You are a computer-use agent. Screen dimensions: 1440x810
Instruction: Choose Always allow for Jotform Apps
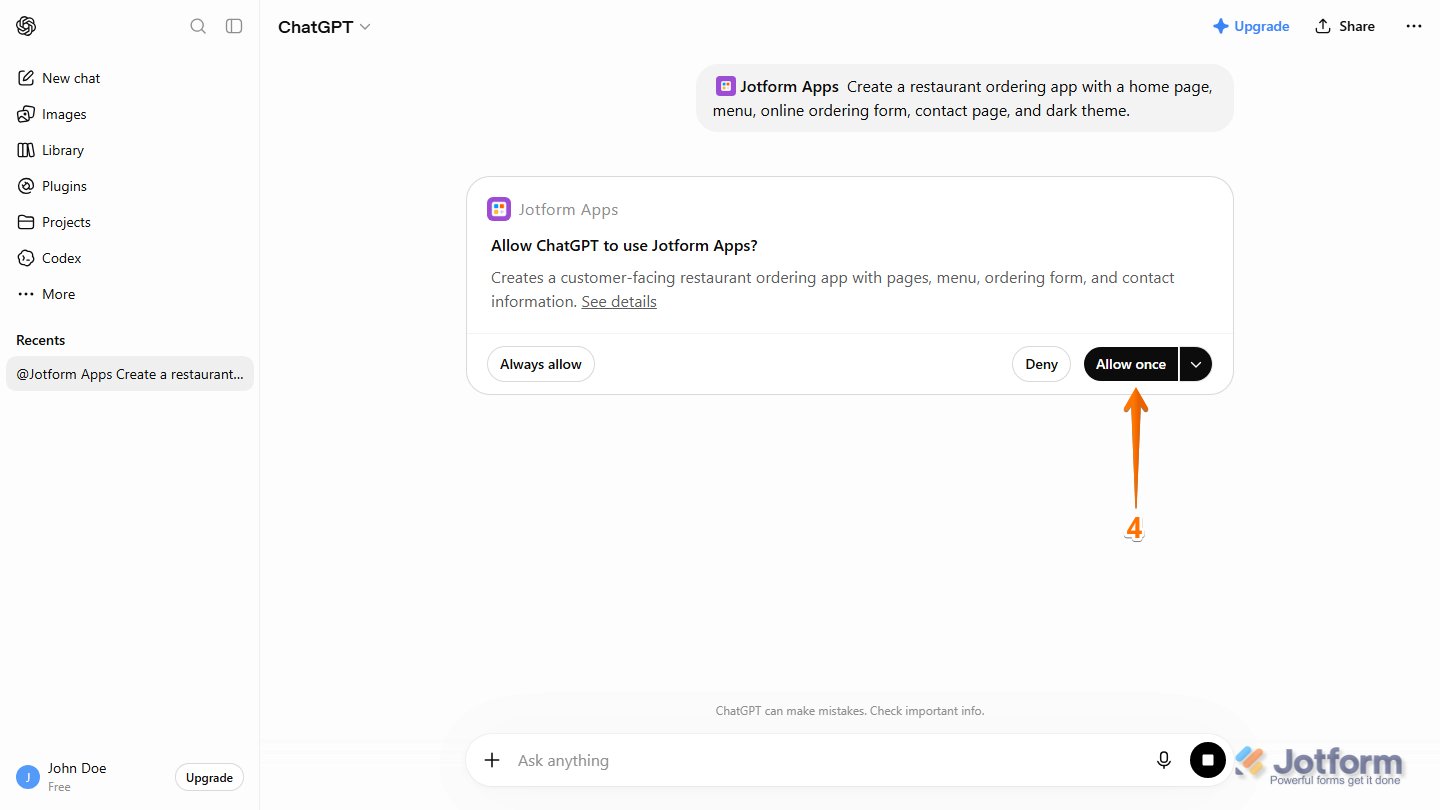click(541, 364)
